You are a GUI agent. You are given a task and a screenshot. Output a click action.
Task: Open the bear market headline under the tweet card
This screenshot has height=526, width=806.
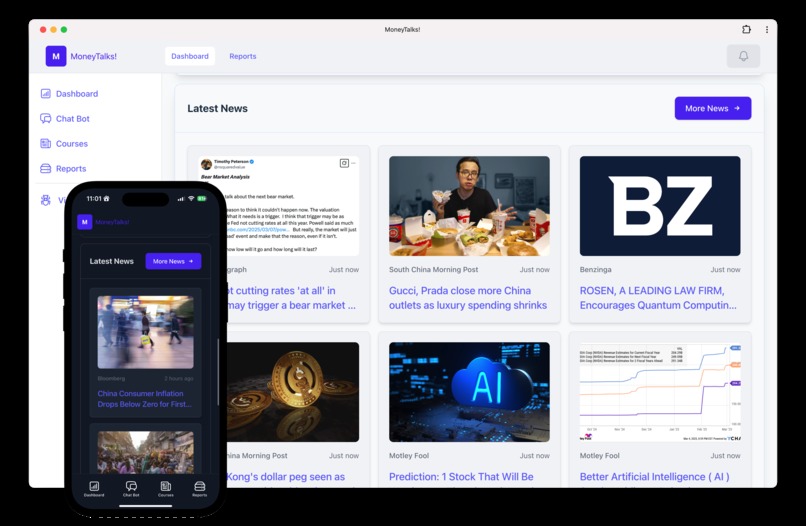click(290, 298)
